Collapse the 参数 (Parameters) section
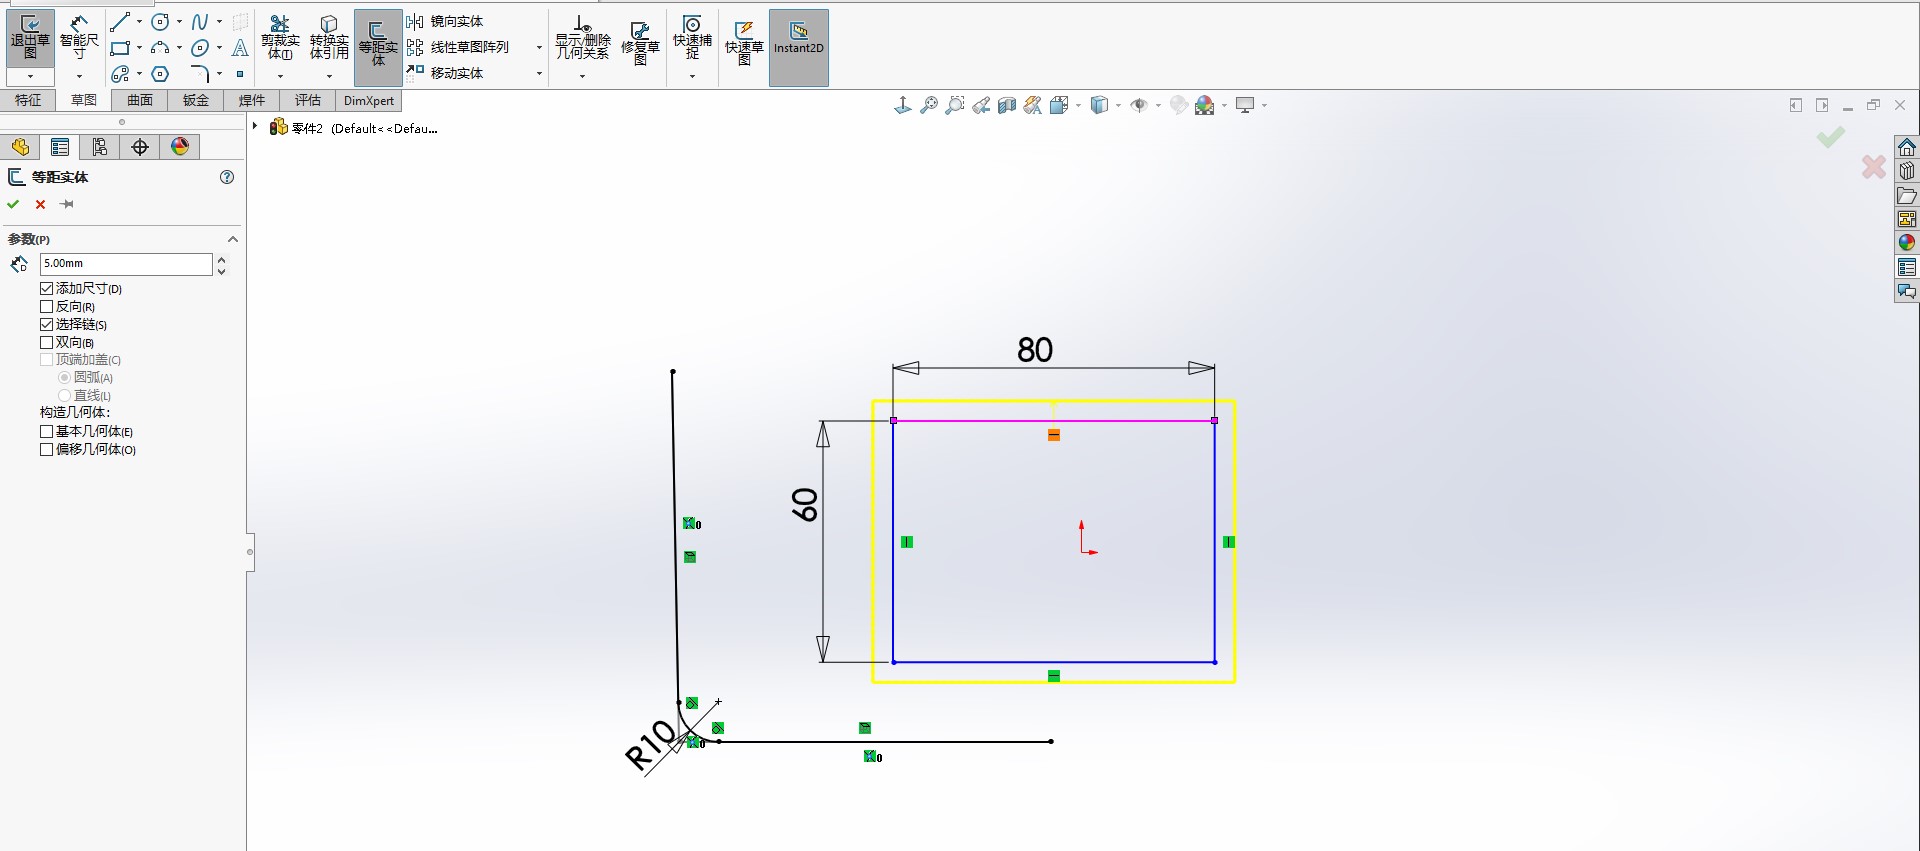Screen dimensions: 1920x851 tap(233, 239)
